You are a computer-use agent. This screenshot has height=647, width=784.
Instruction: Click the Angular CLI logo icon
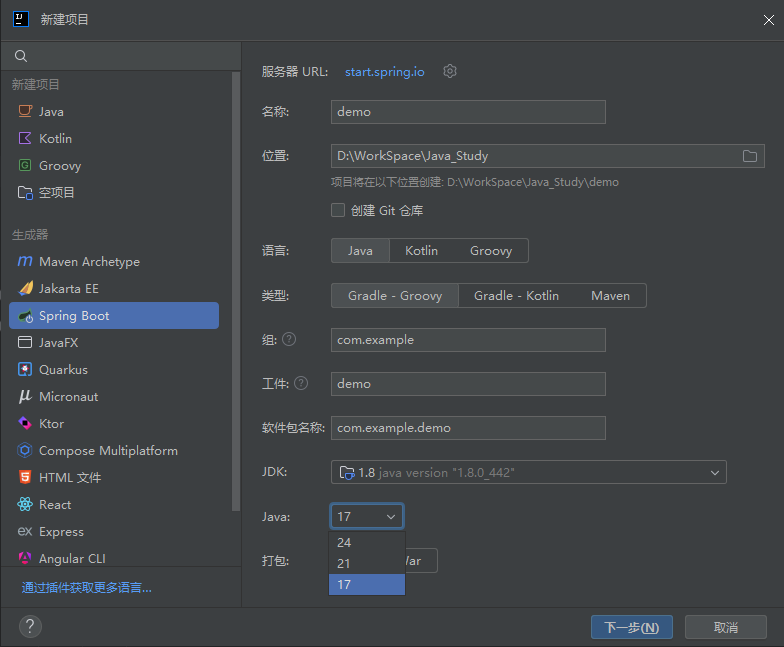pyautogui.click(x=25, y=558)
